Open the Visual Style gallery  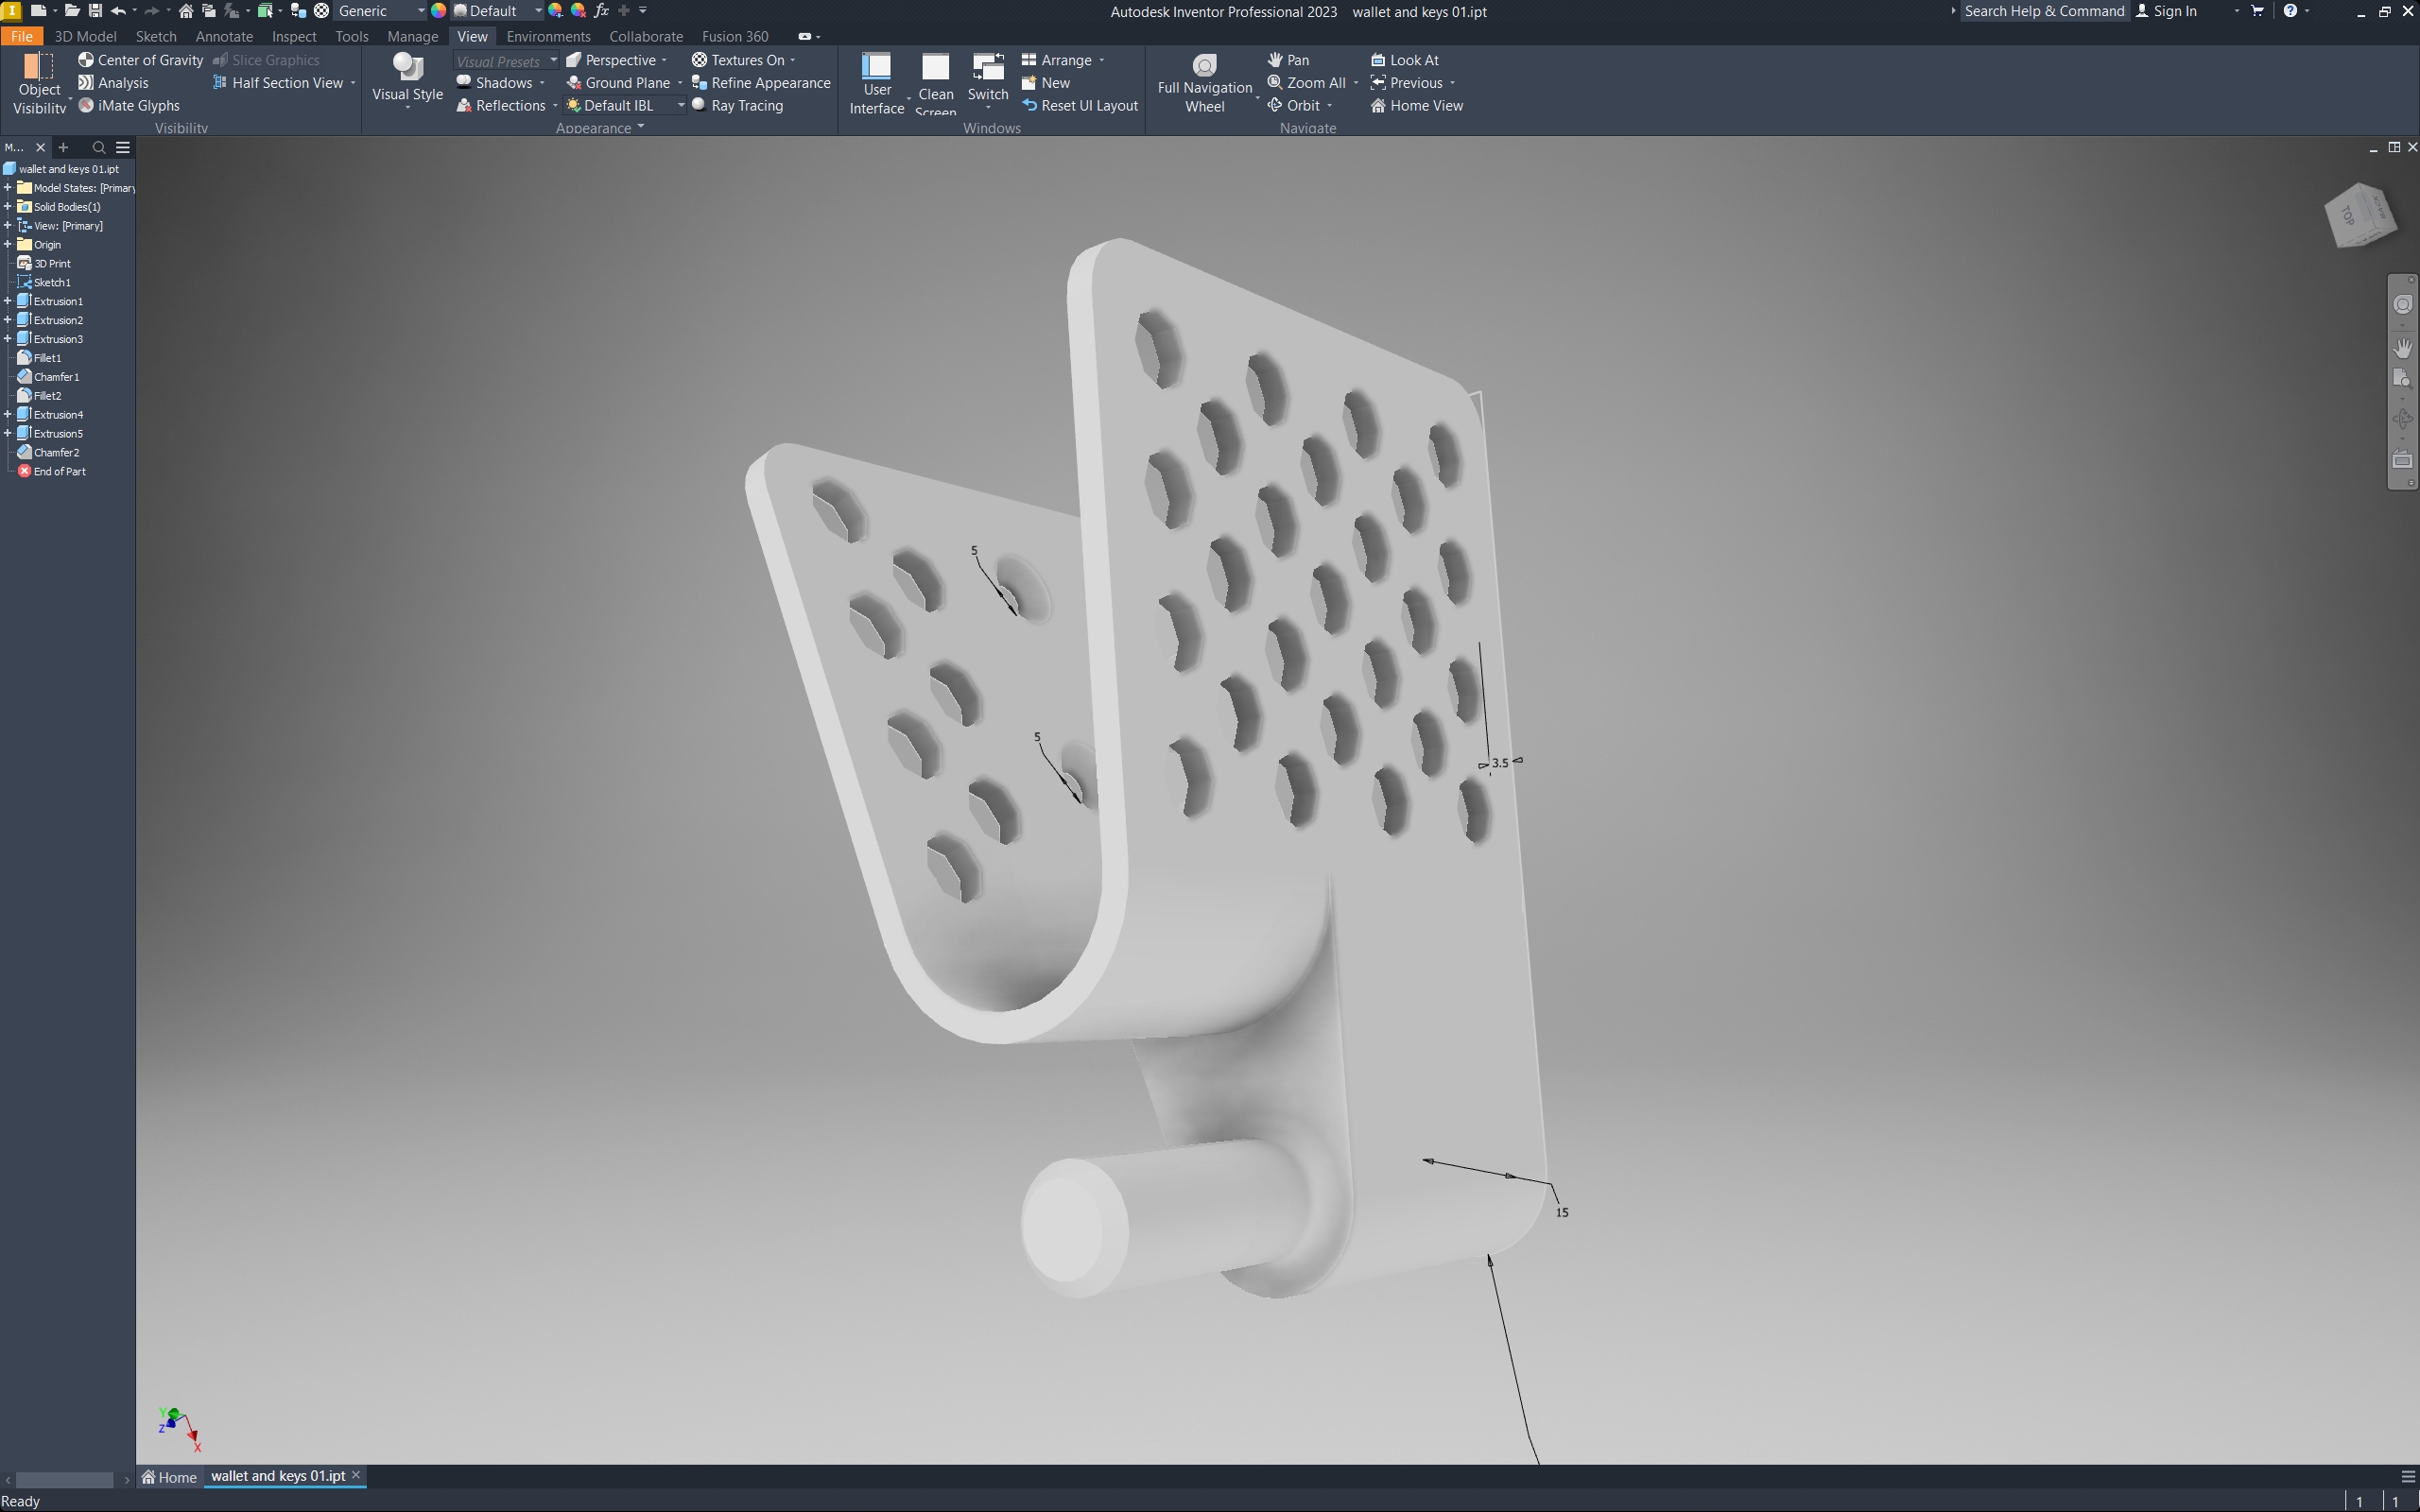click(407, 79)
